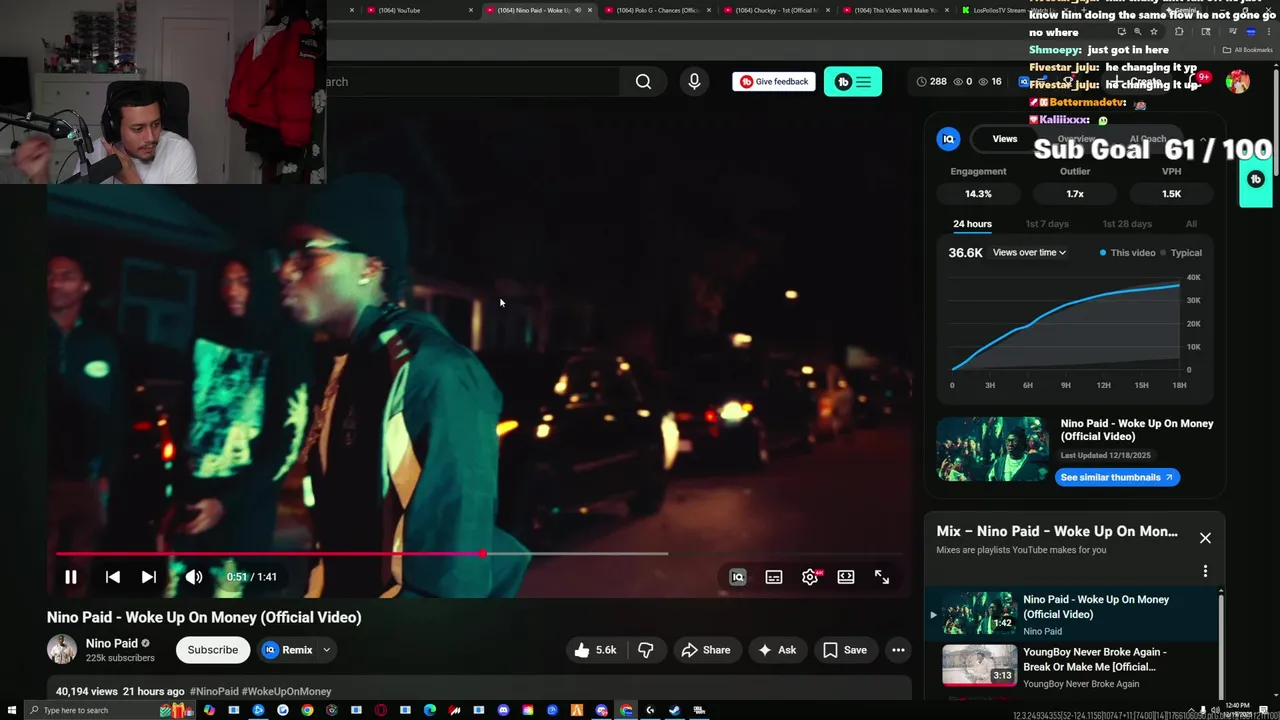Share the video
Image resolution: width=1280 pixels, height=720 pixels.
click(706, 650)
